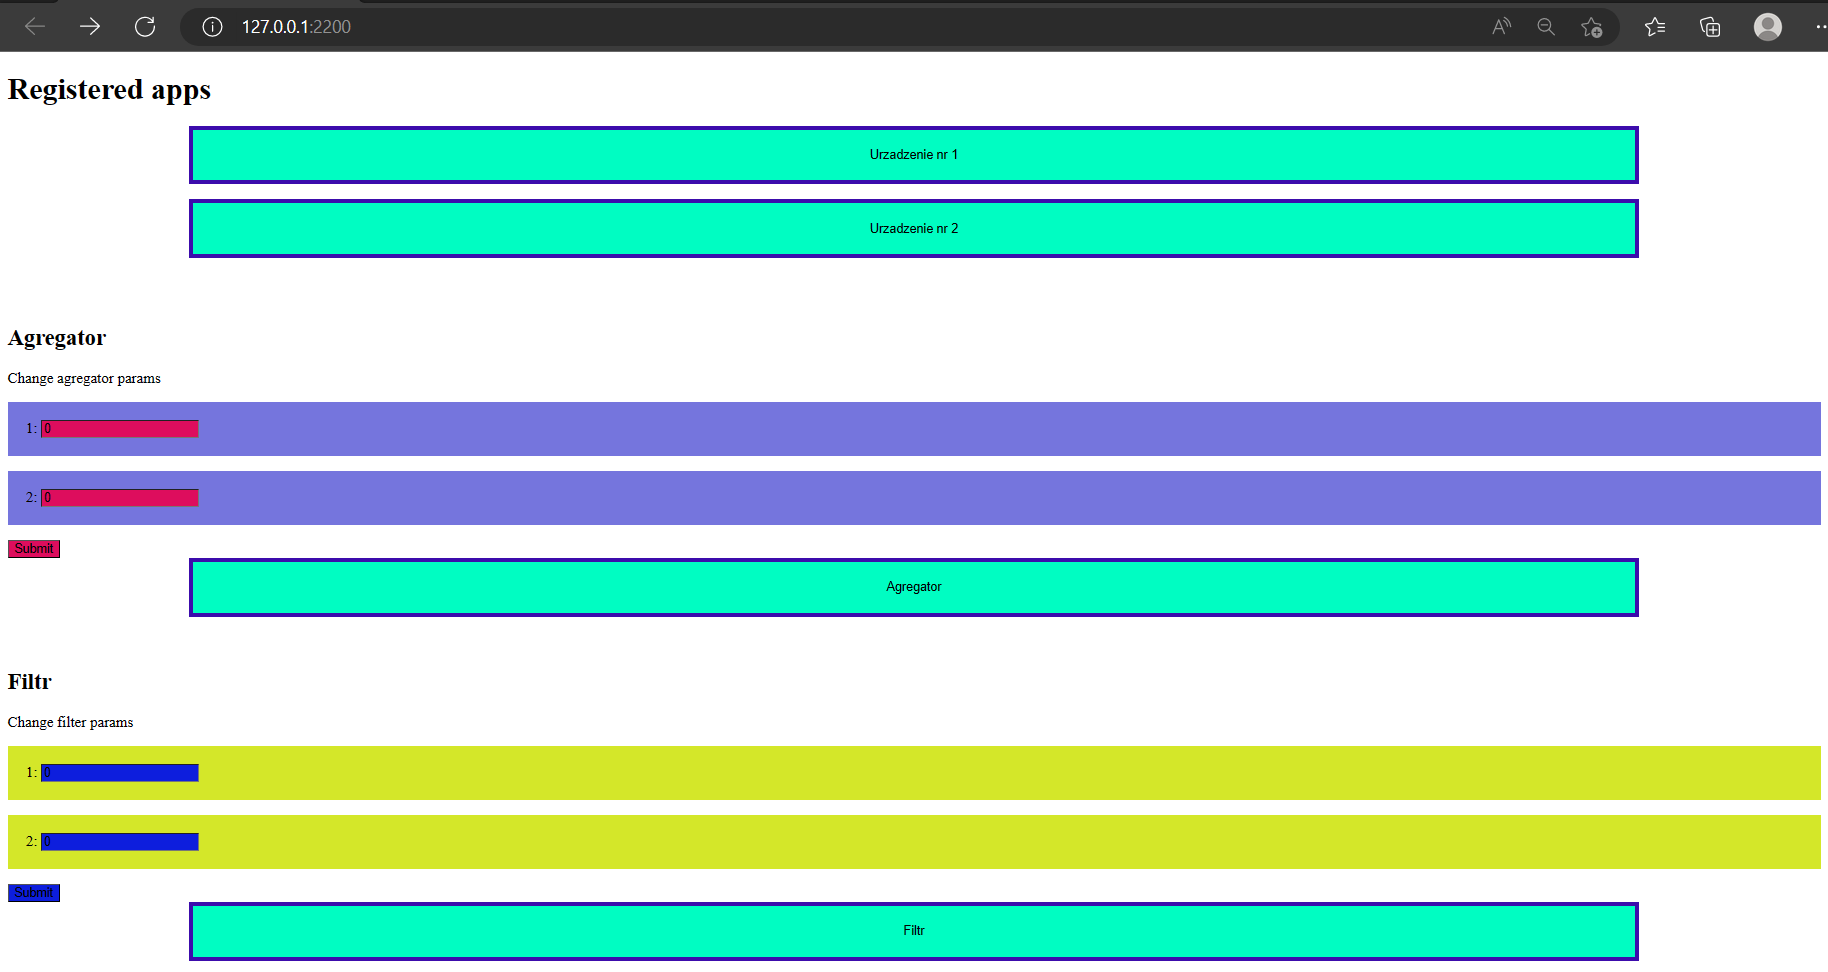Open the Urzadzenie nr 2 app

pos(914,229)
